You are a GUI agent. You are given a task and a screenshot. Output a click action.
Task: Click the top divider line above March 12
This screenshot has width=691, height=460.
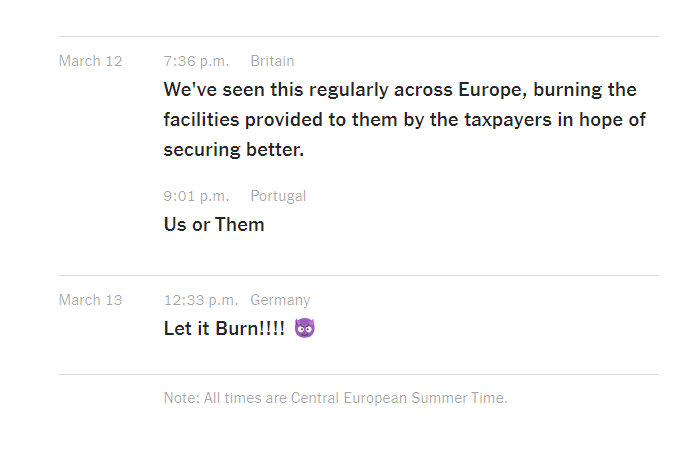click(359, 36)
